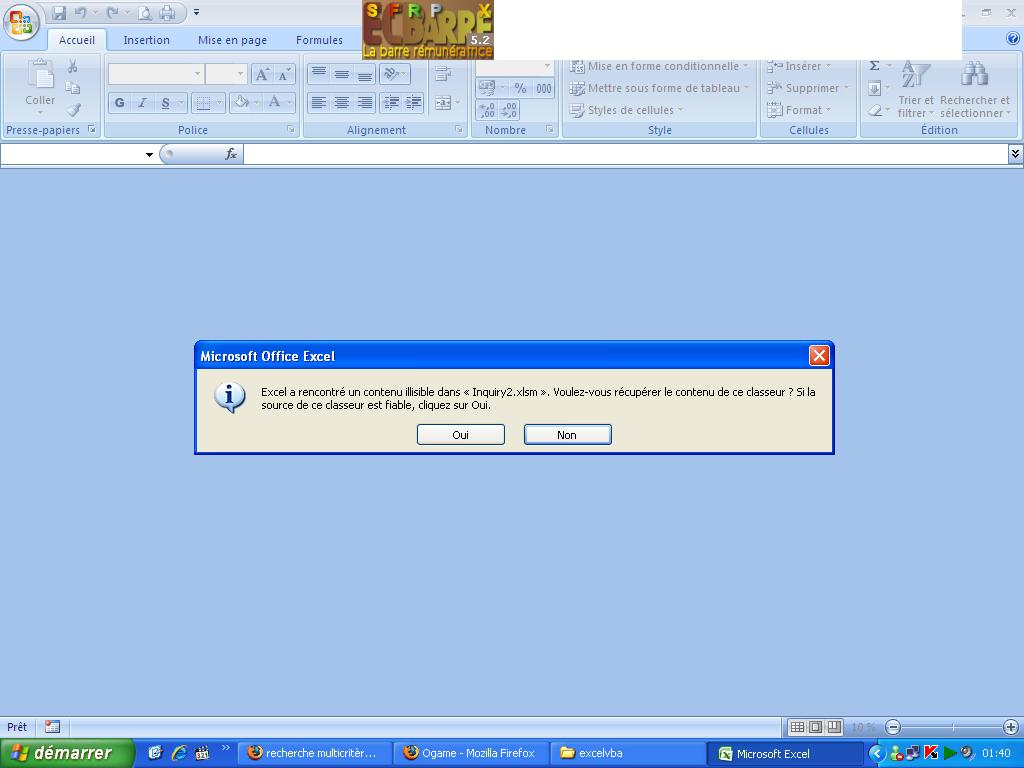Click the Copy icon
The width and height of the screenshot is (1024, 768).
click(72, 88)
